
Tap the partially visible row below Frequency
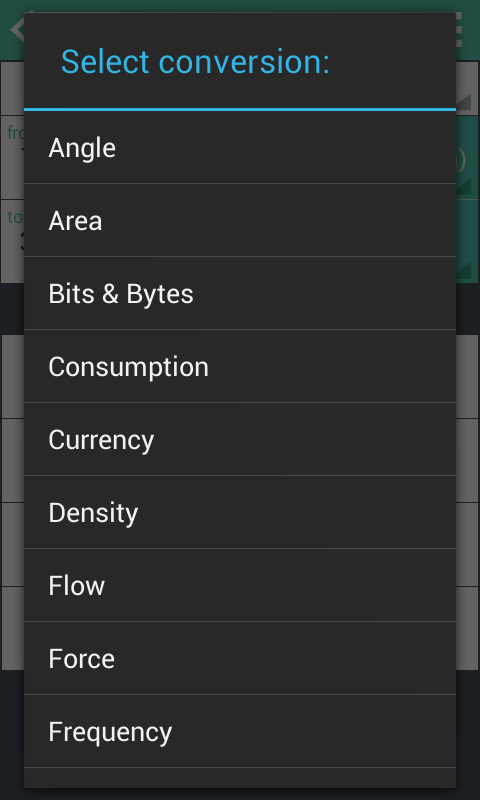[x=240, y=778]
